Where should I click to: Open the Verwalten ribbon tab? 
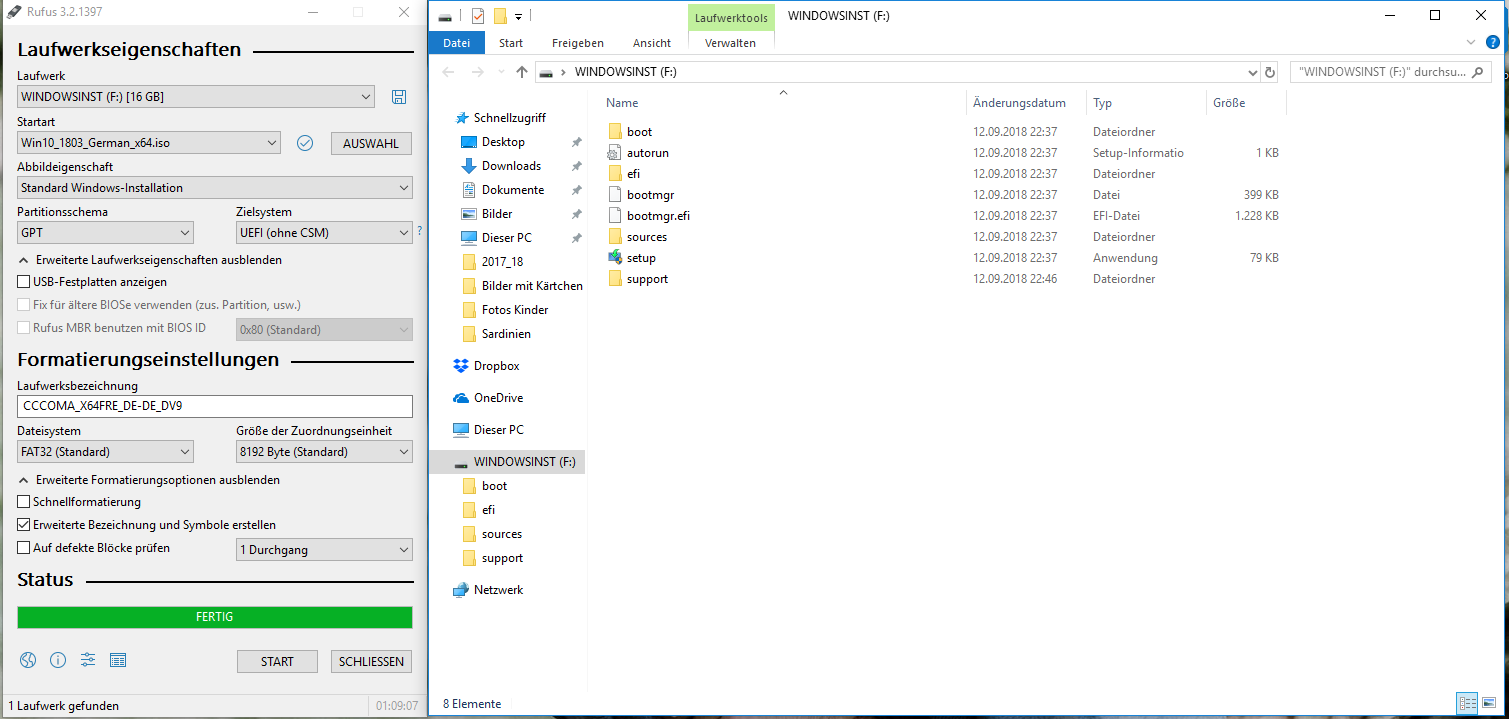731,43
